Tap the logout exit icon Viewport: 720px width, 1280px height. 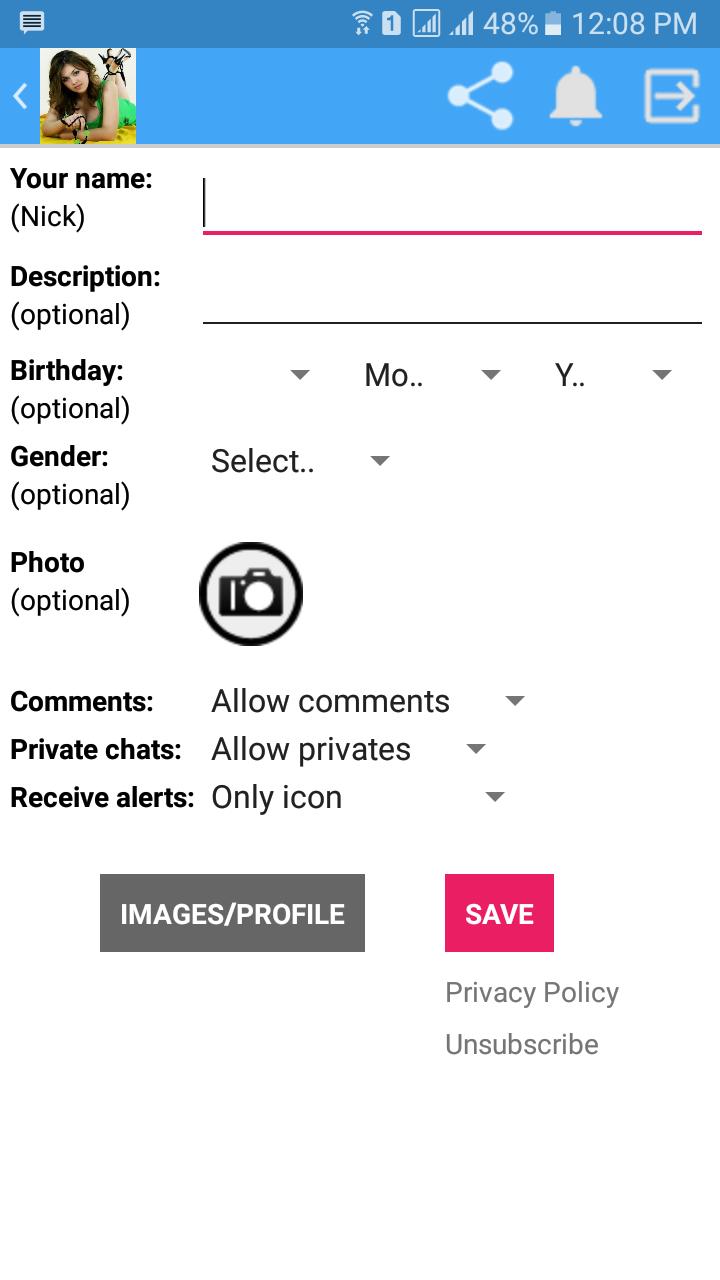click(671, 96)
